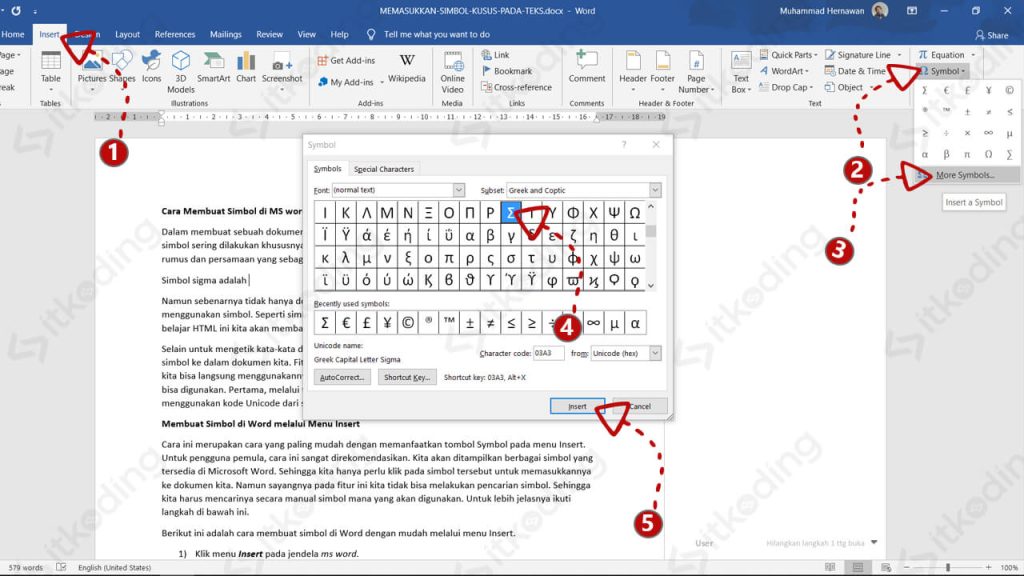Switch to Print Layout view in status bar
This screenshot has width=1024, height=576.
pyautogui.click(x=858, y=567)
